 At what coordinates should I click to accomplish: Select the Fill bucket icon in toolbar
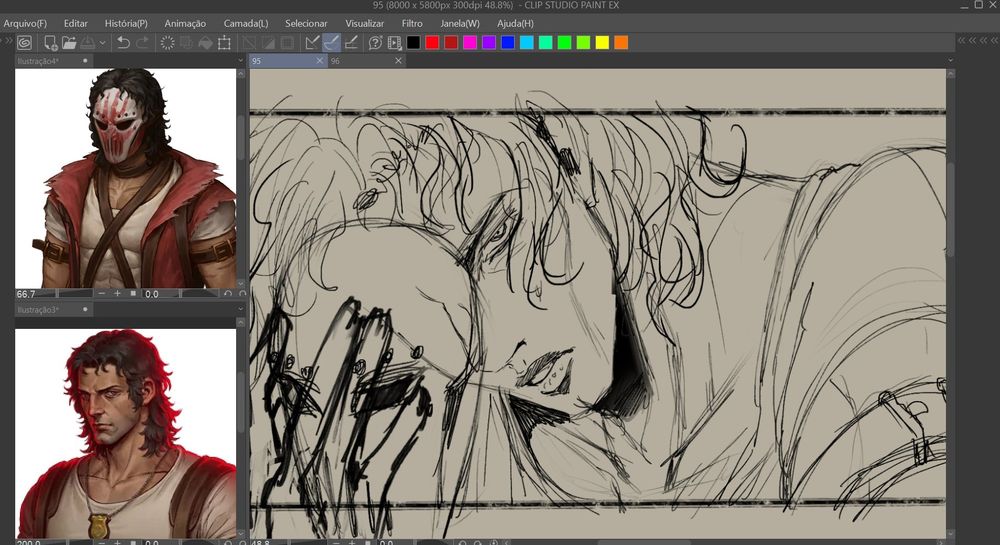coord(205,43)
